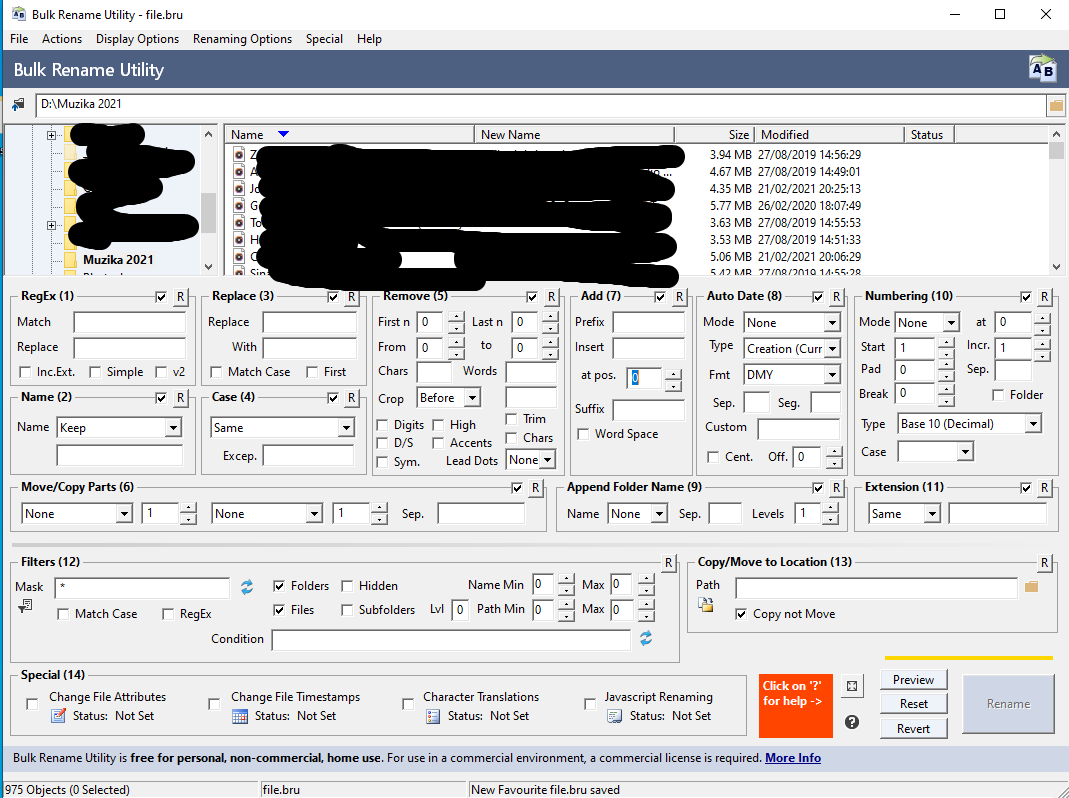This screenshot has height=798, width=1069.
Task: Reset Auto Date (8) section with R button
Action: point(837,297)
